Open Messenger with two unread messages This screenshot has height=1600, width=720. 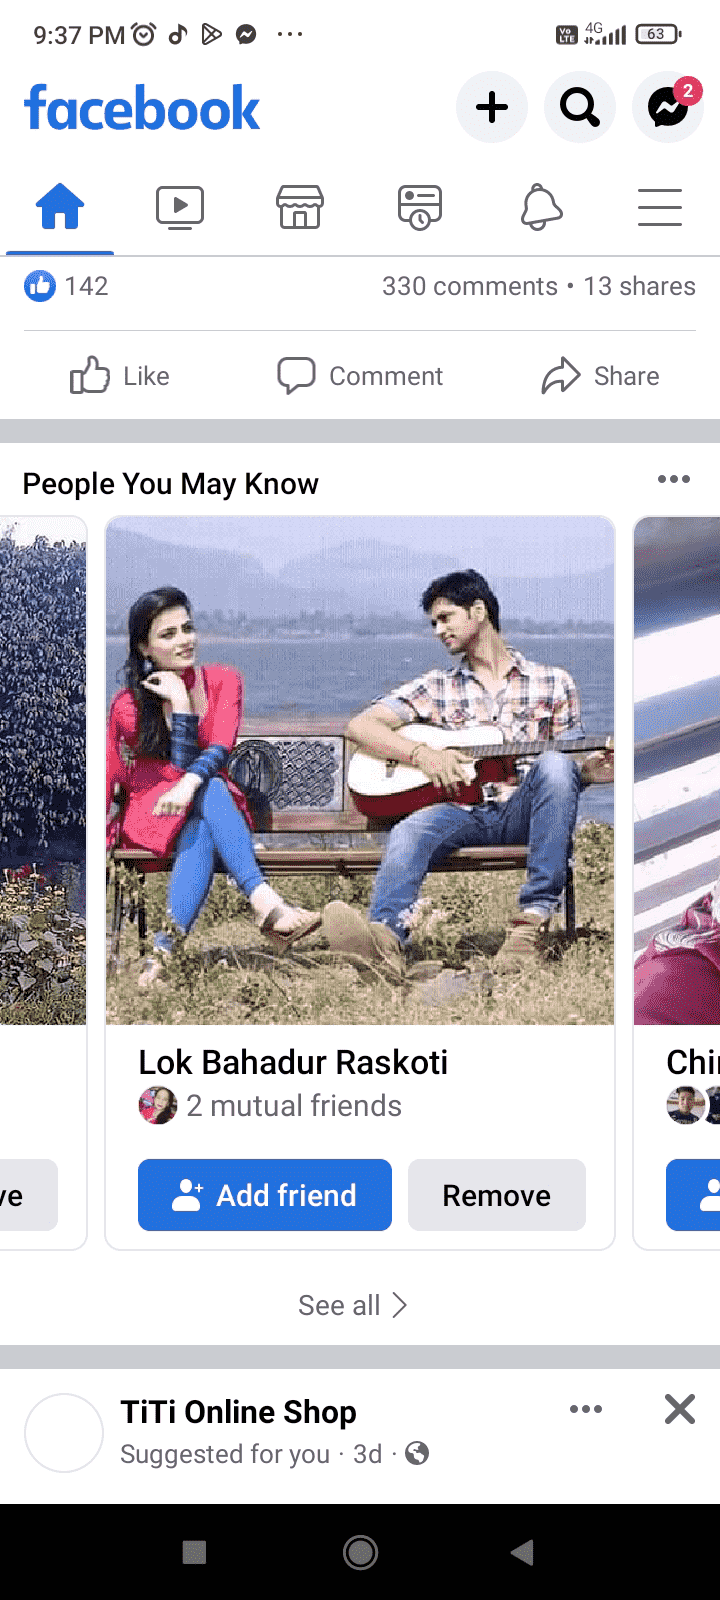668,107
